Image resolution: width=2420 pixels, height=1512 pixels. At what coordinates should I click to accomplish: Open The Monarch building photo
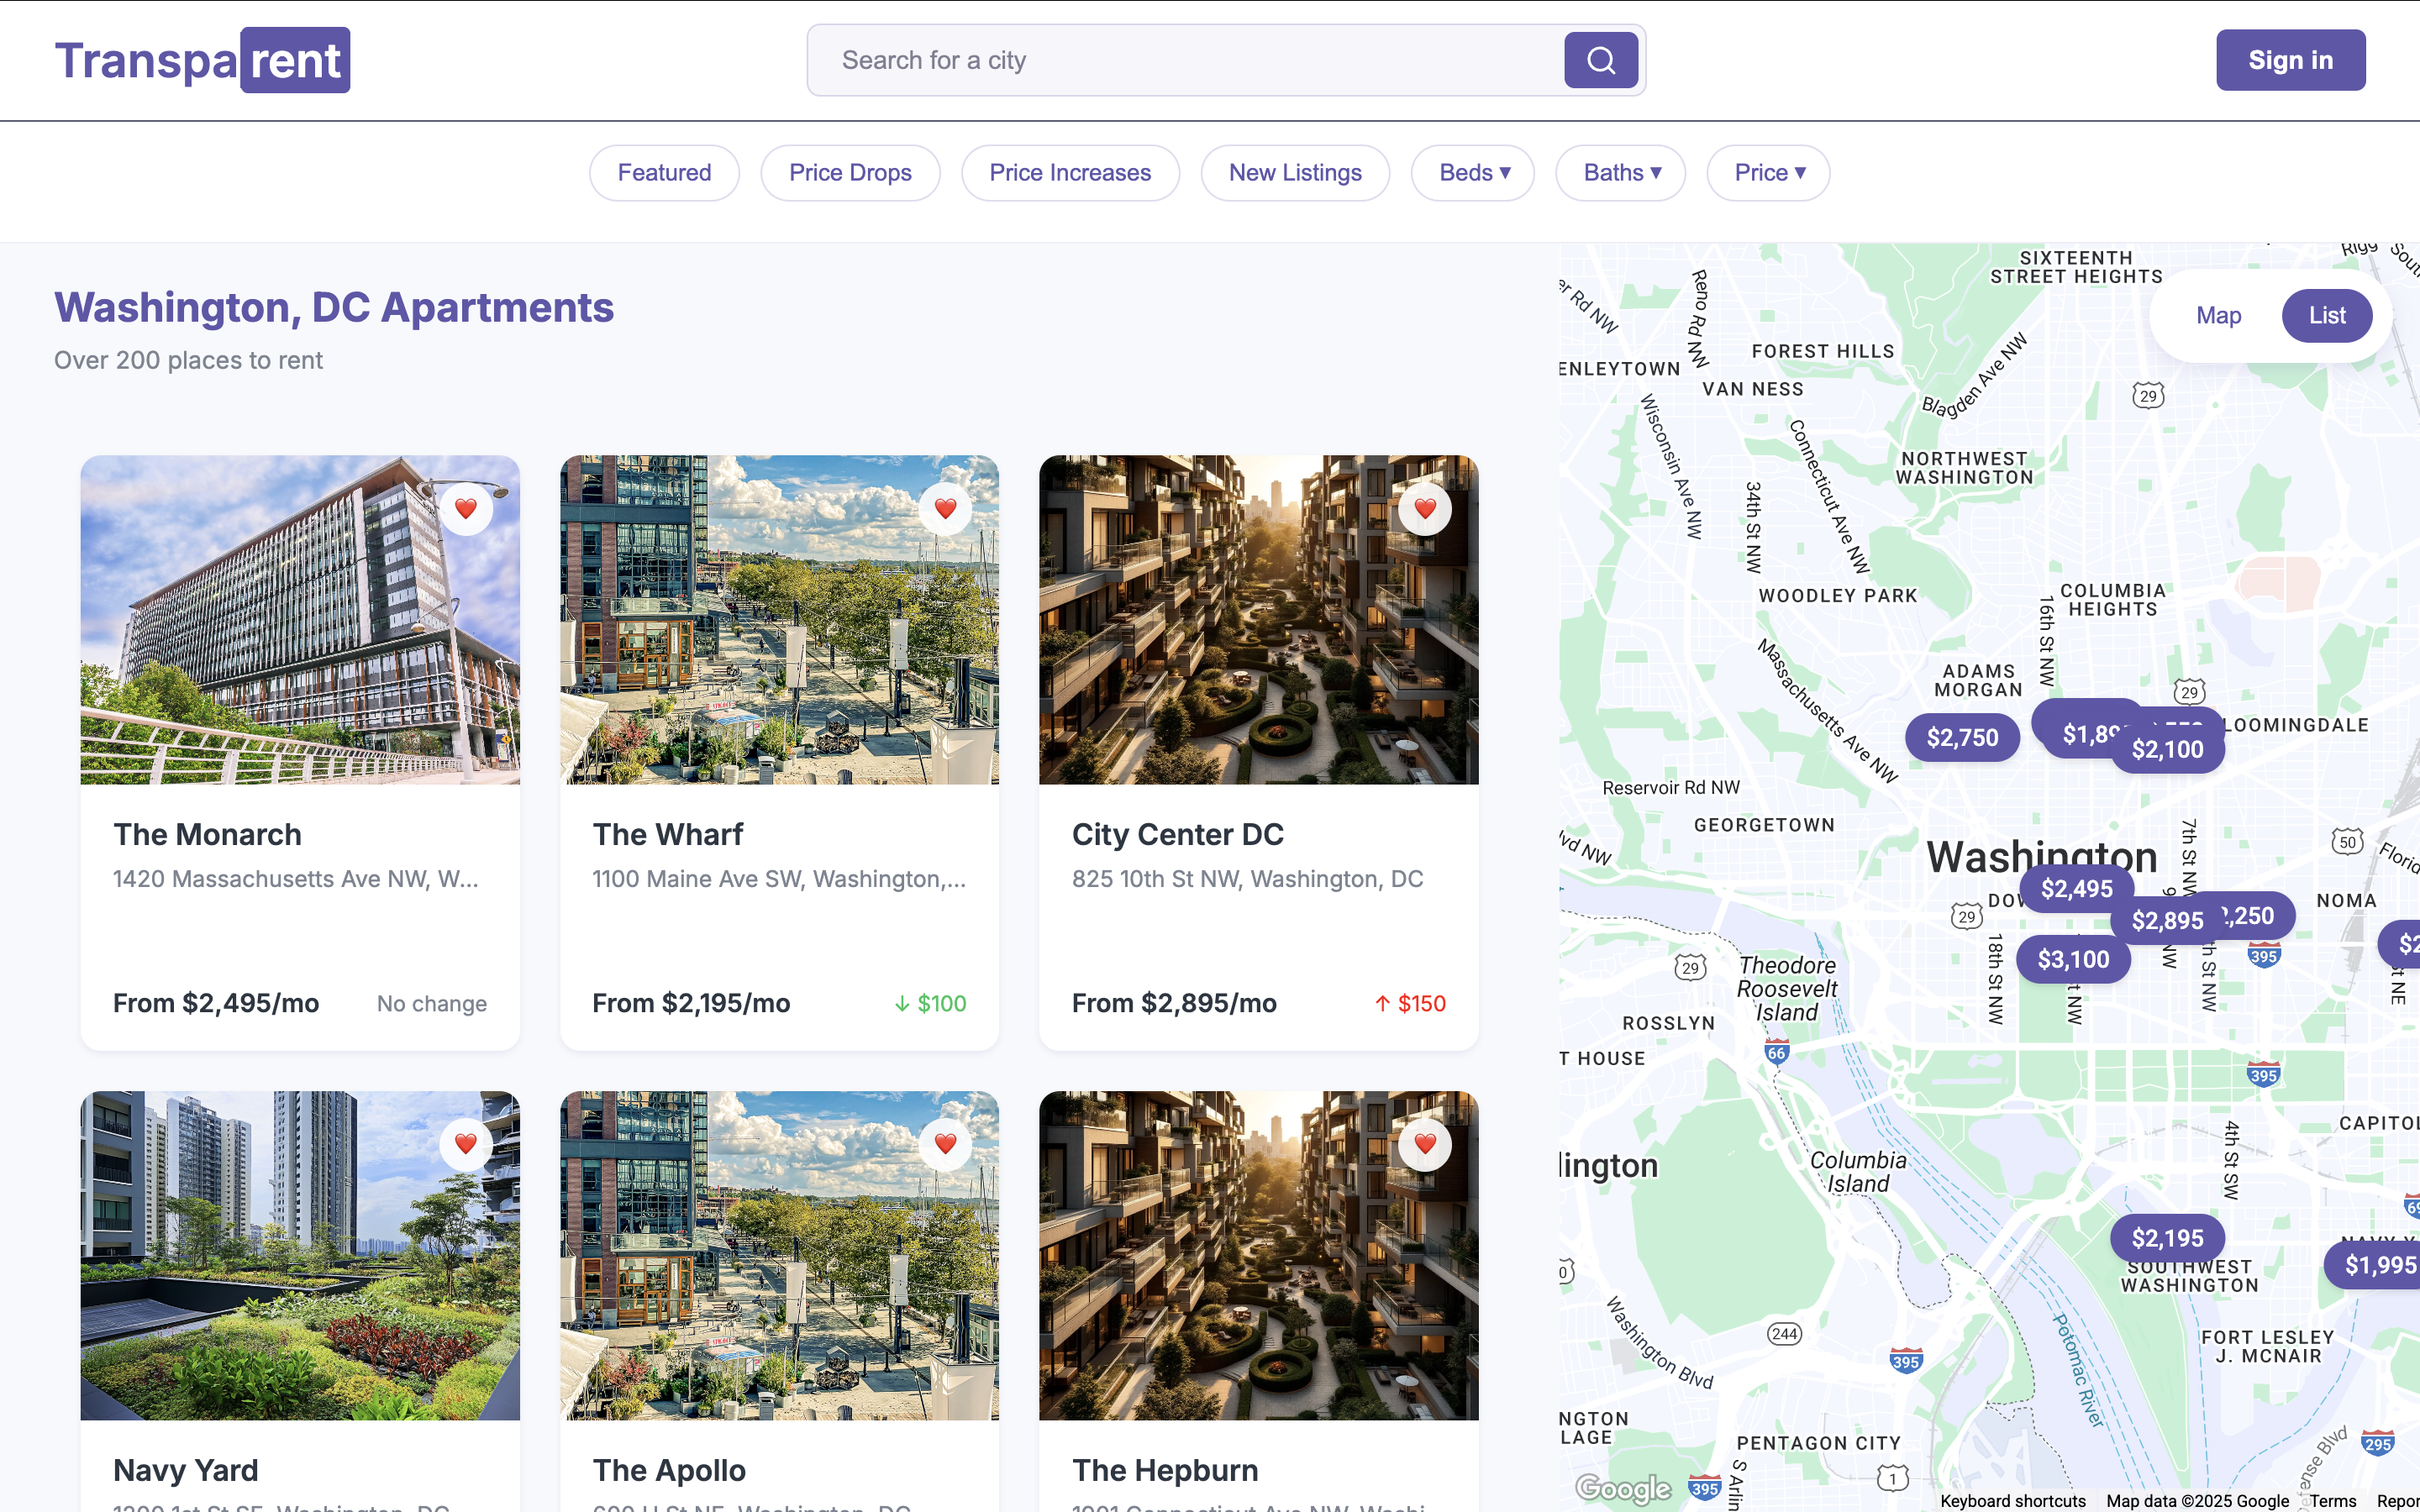(300, 620)
